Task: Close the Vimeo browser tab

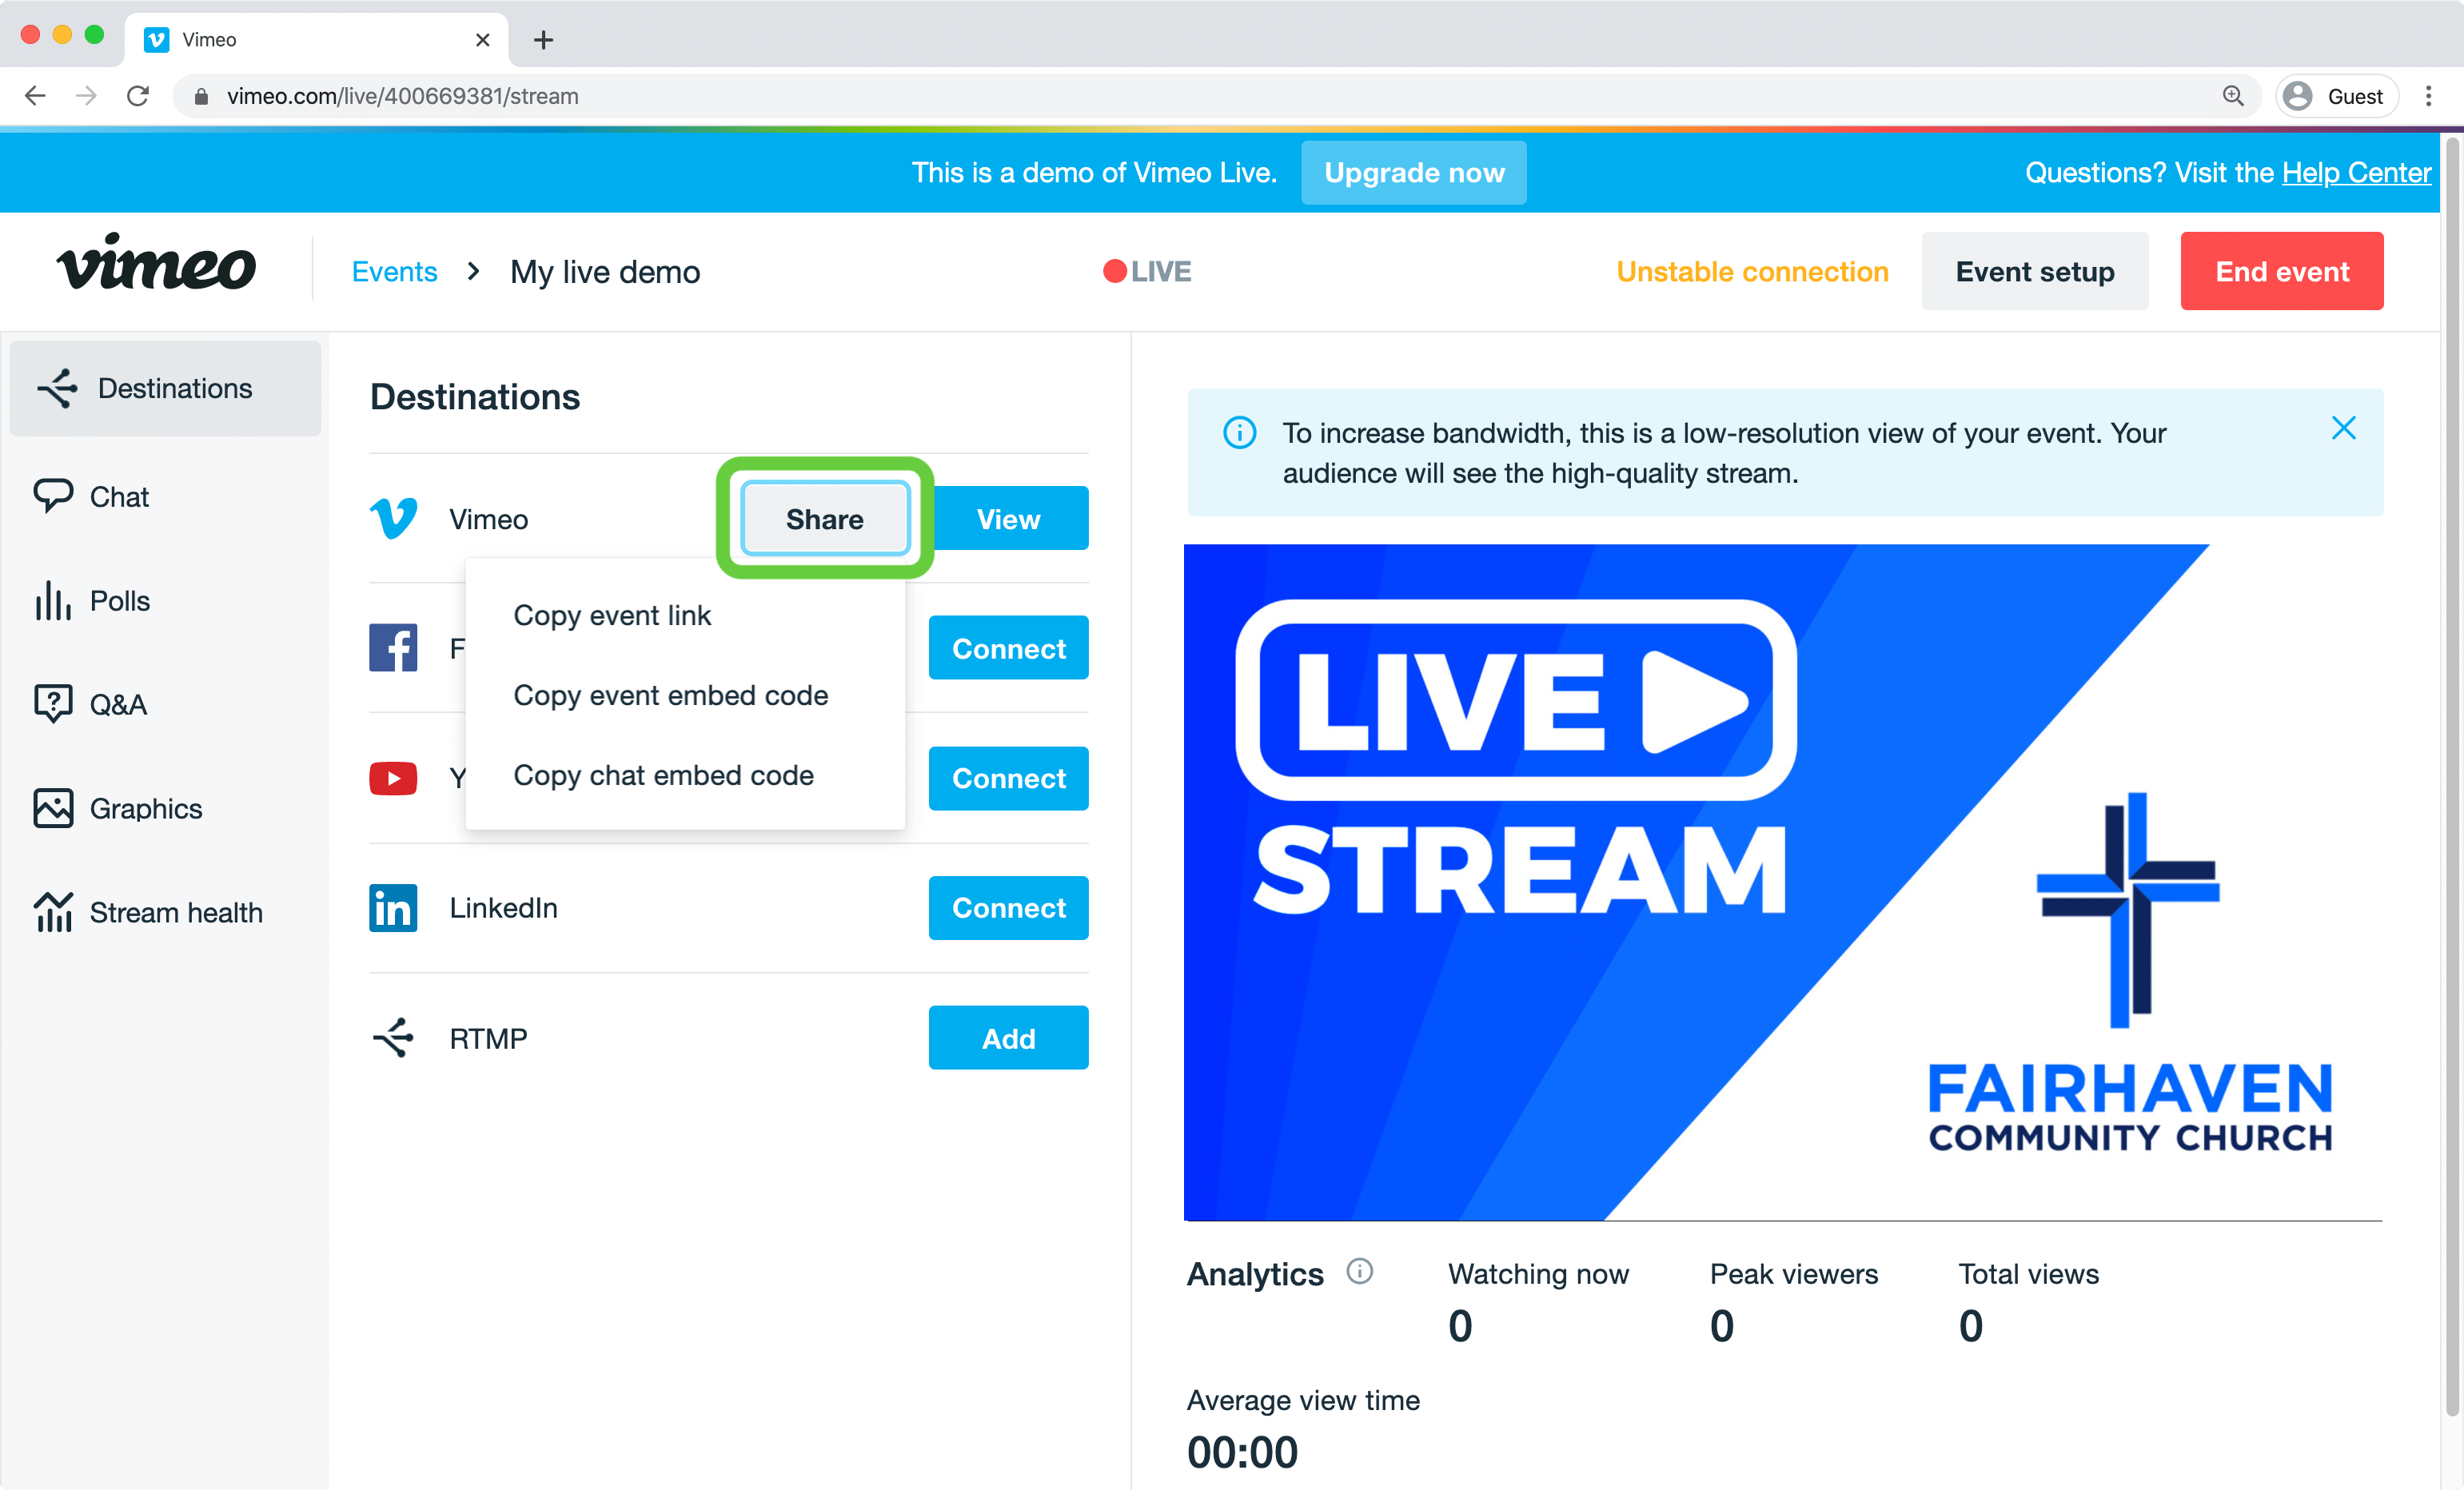Action: click(482, 40)
